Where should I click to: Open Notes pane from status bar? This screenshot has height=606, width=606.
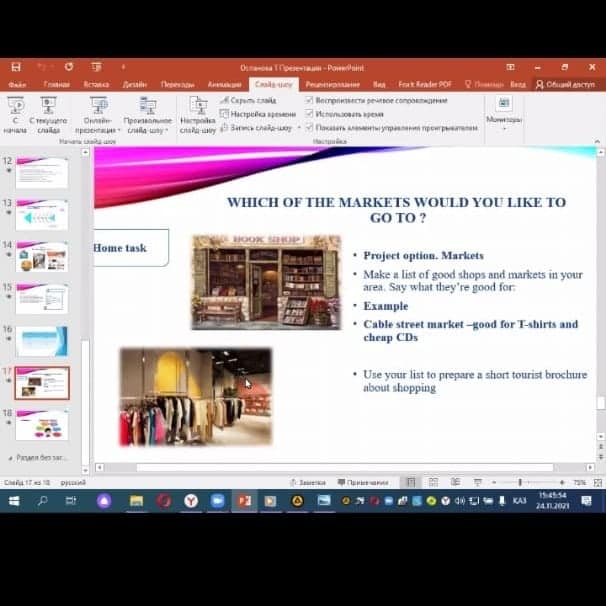coord(307,482)
